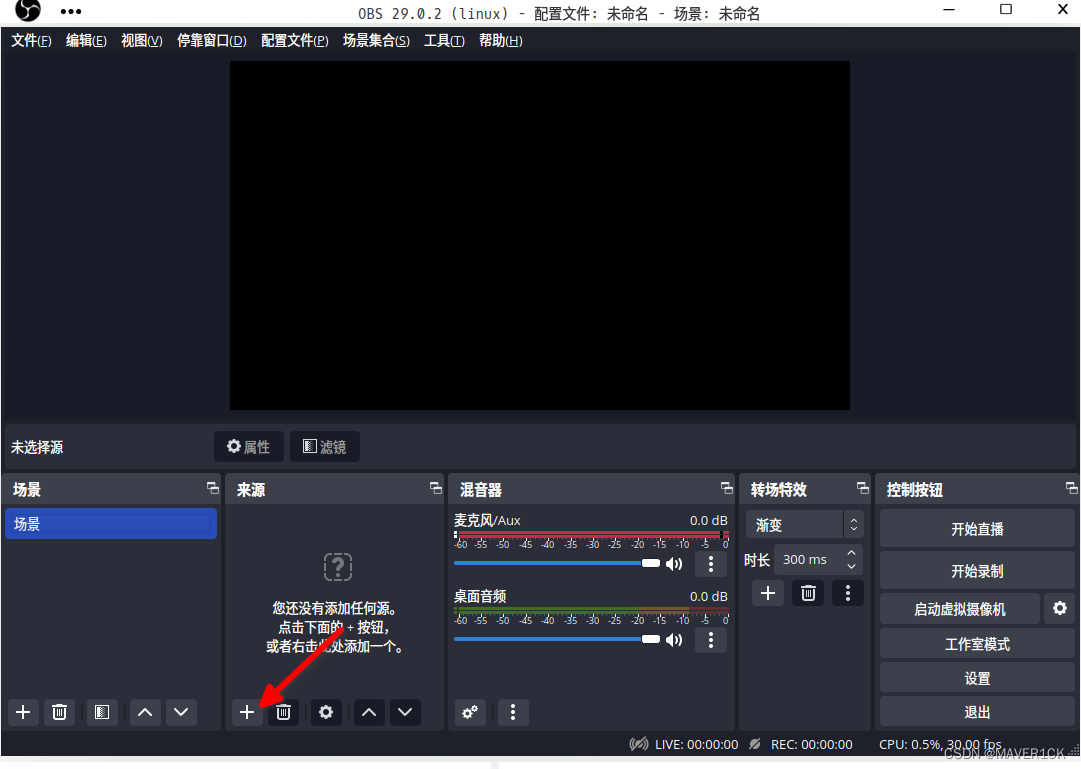Click the 滤镜 filters button

[325, 447]
